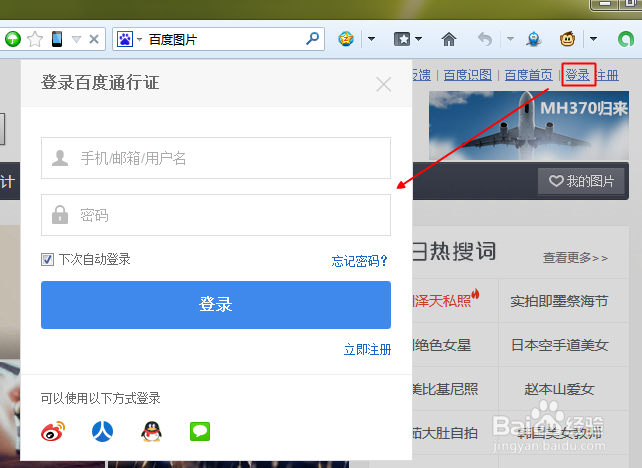Click the mobile phone icon in address bar

pyautogui.click(x=57, y=39)
